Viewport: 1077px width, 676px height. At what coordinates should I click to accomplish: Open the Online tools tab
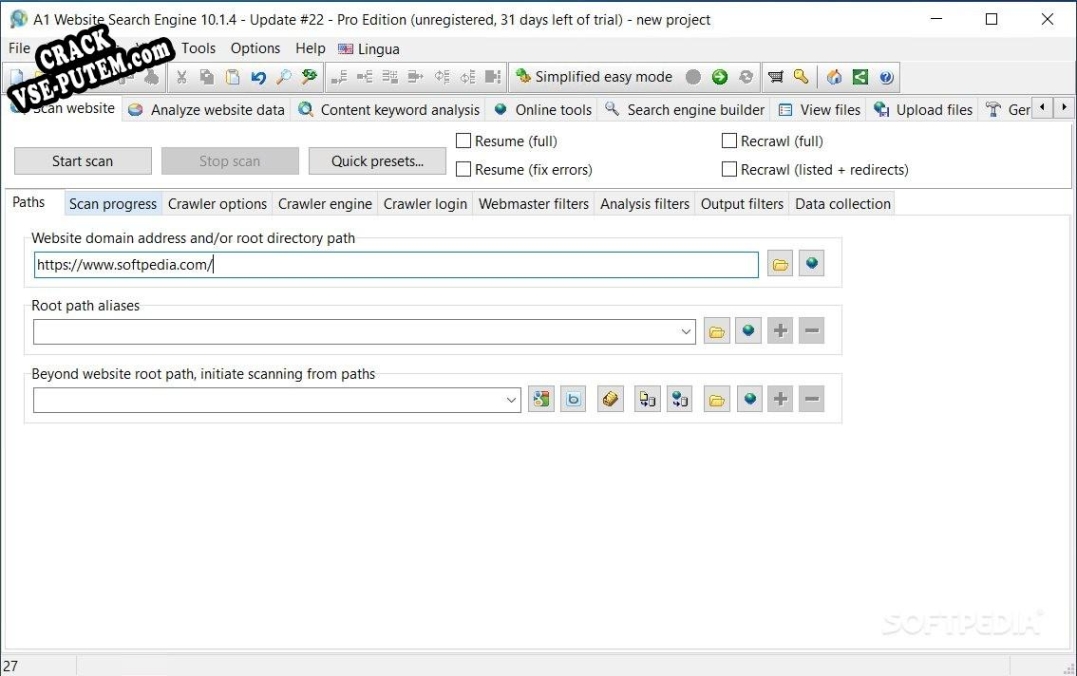tap(543, 110)
